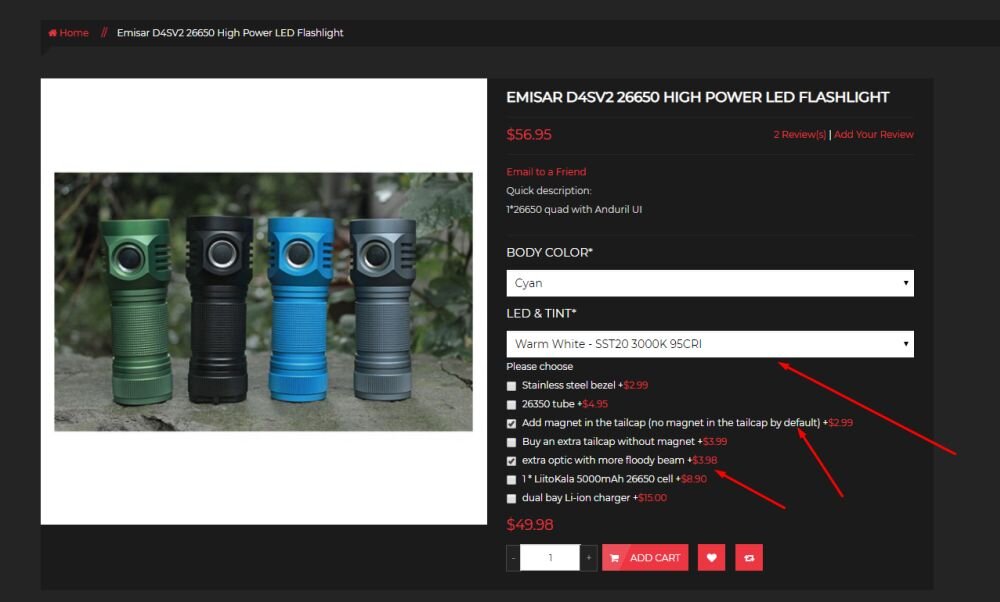Click the Add Your Review link
This screenshot has height=602, width=1000.
[x=874, y=135]
